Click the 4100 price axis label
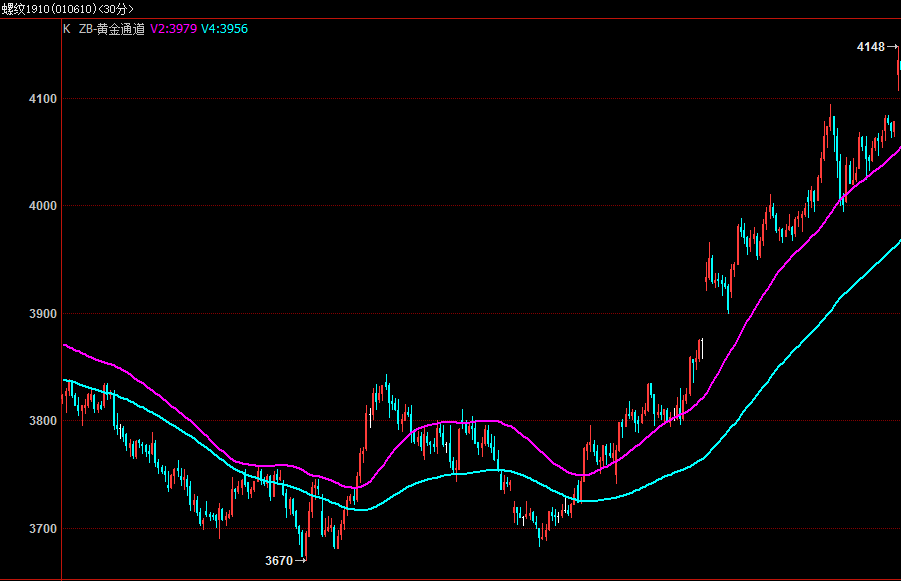This screenshot has height=581, width=901. click(43, 99)
